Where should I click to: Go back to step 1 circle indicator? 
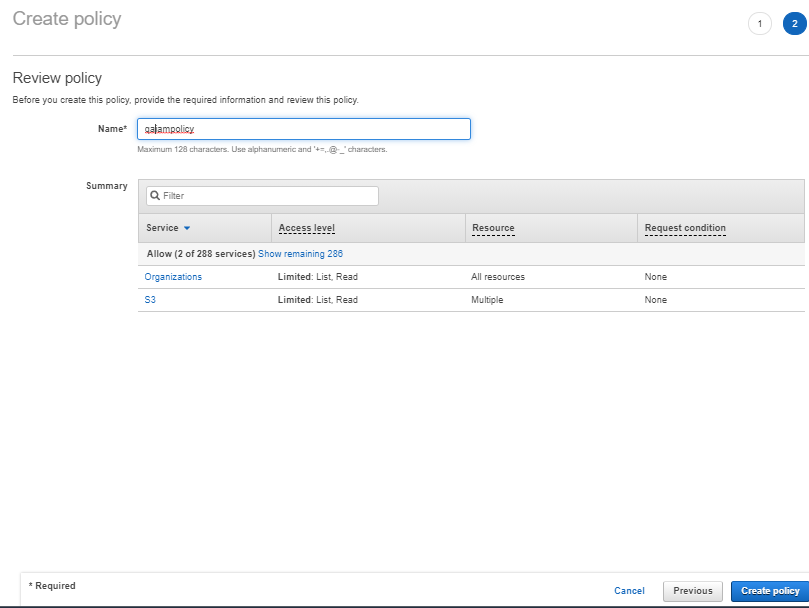coord(759,24)
